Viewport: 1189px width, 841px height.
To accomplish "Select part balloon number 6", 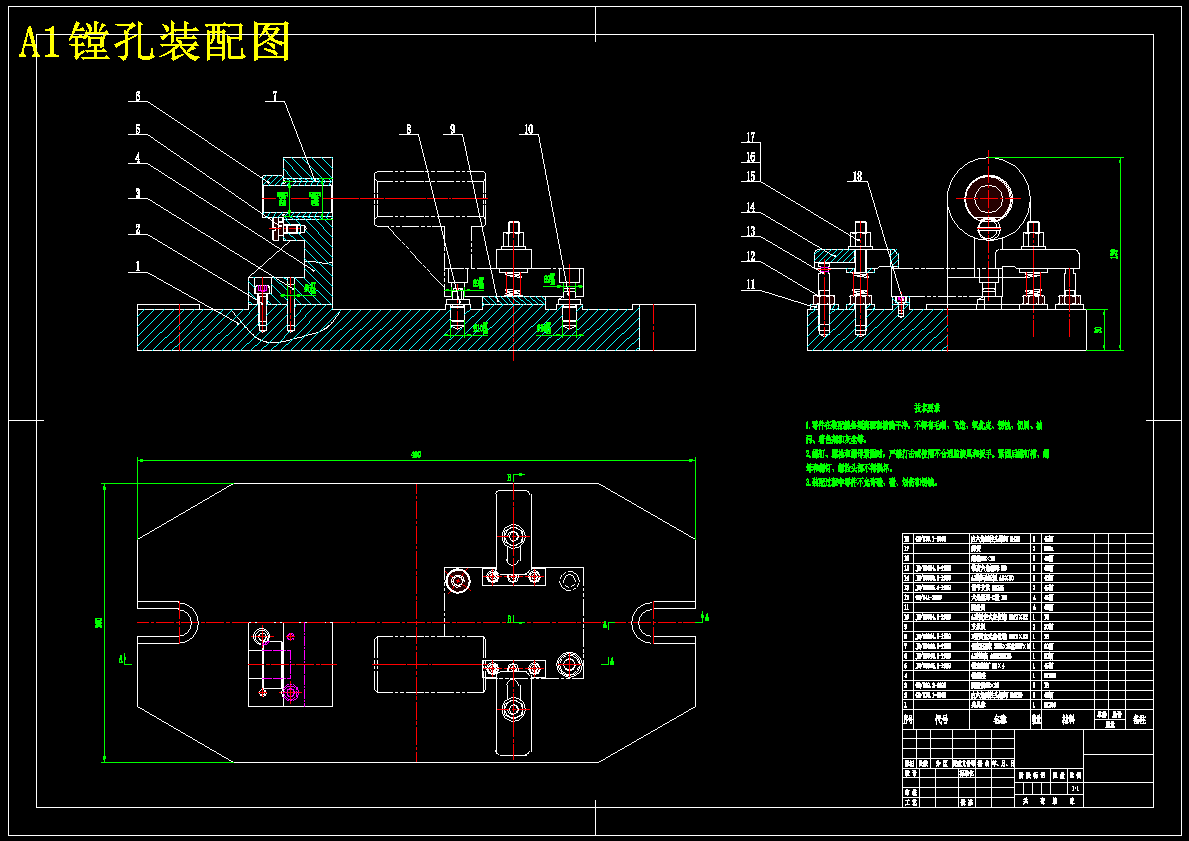I will 137,96.
